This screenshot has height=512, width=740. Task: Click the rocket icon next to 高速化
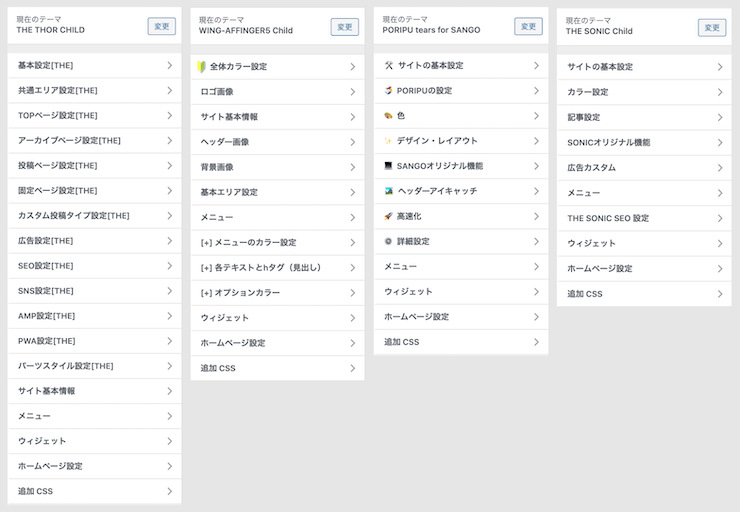point(389,216)
